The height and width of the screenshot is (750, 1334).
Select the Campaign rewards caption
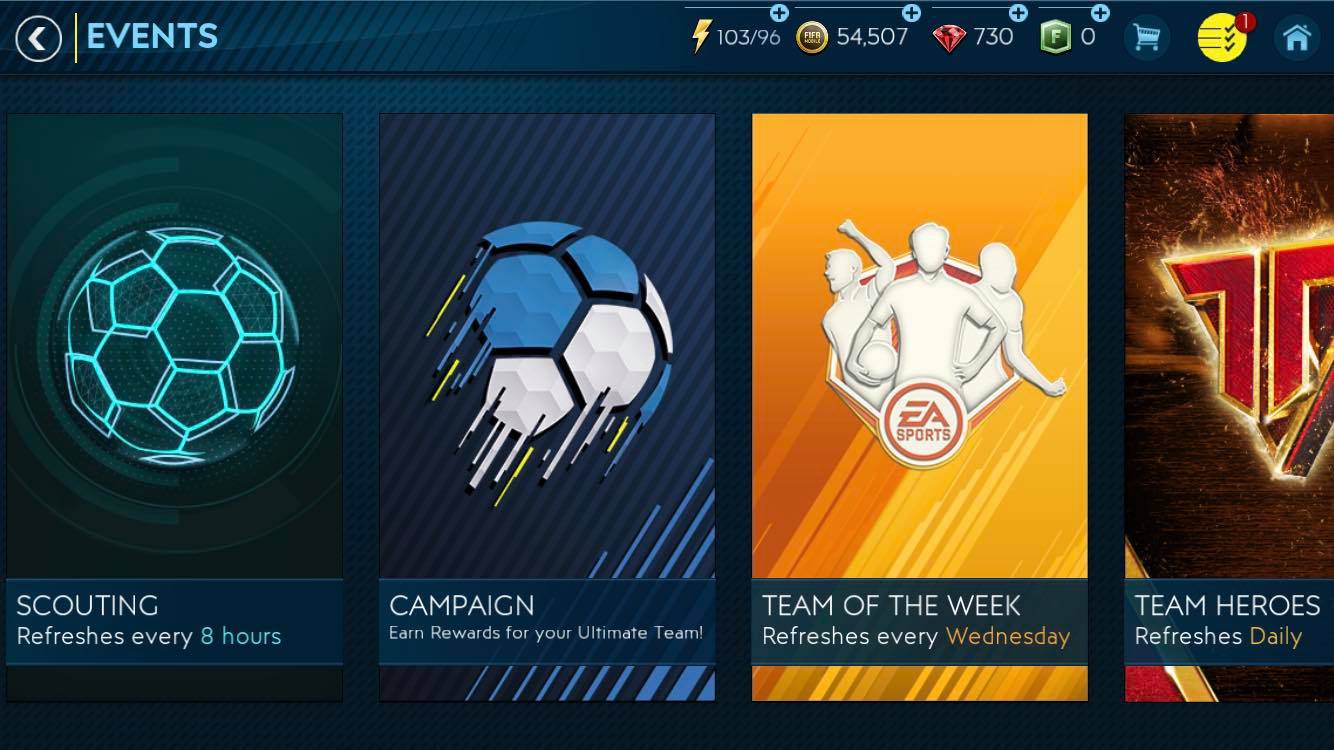[x=546, y=633]
